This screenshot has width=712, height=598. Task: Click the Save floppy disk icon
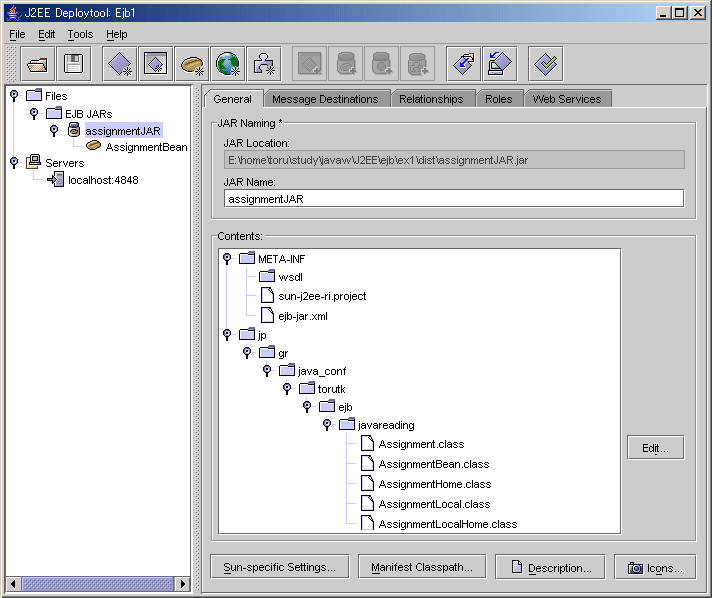click(x=74, y=64)
